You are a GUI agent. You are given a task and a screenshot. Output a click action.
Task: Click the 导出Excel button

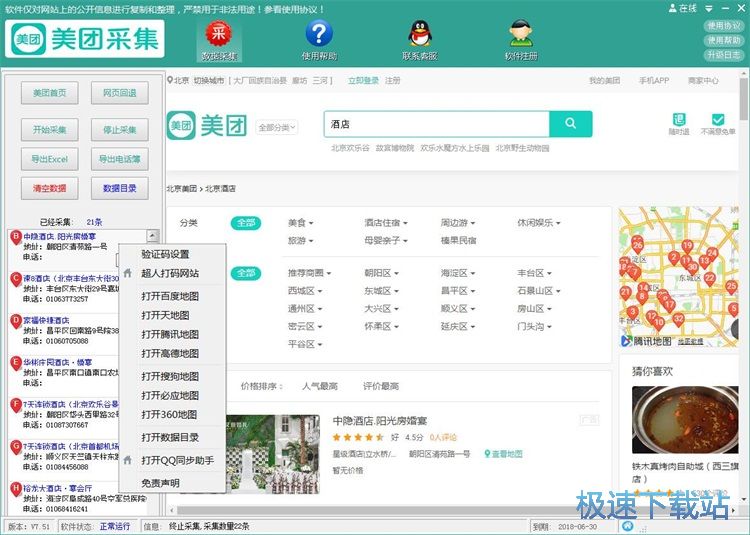click(49, 159)
